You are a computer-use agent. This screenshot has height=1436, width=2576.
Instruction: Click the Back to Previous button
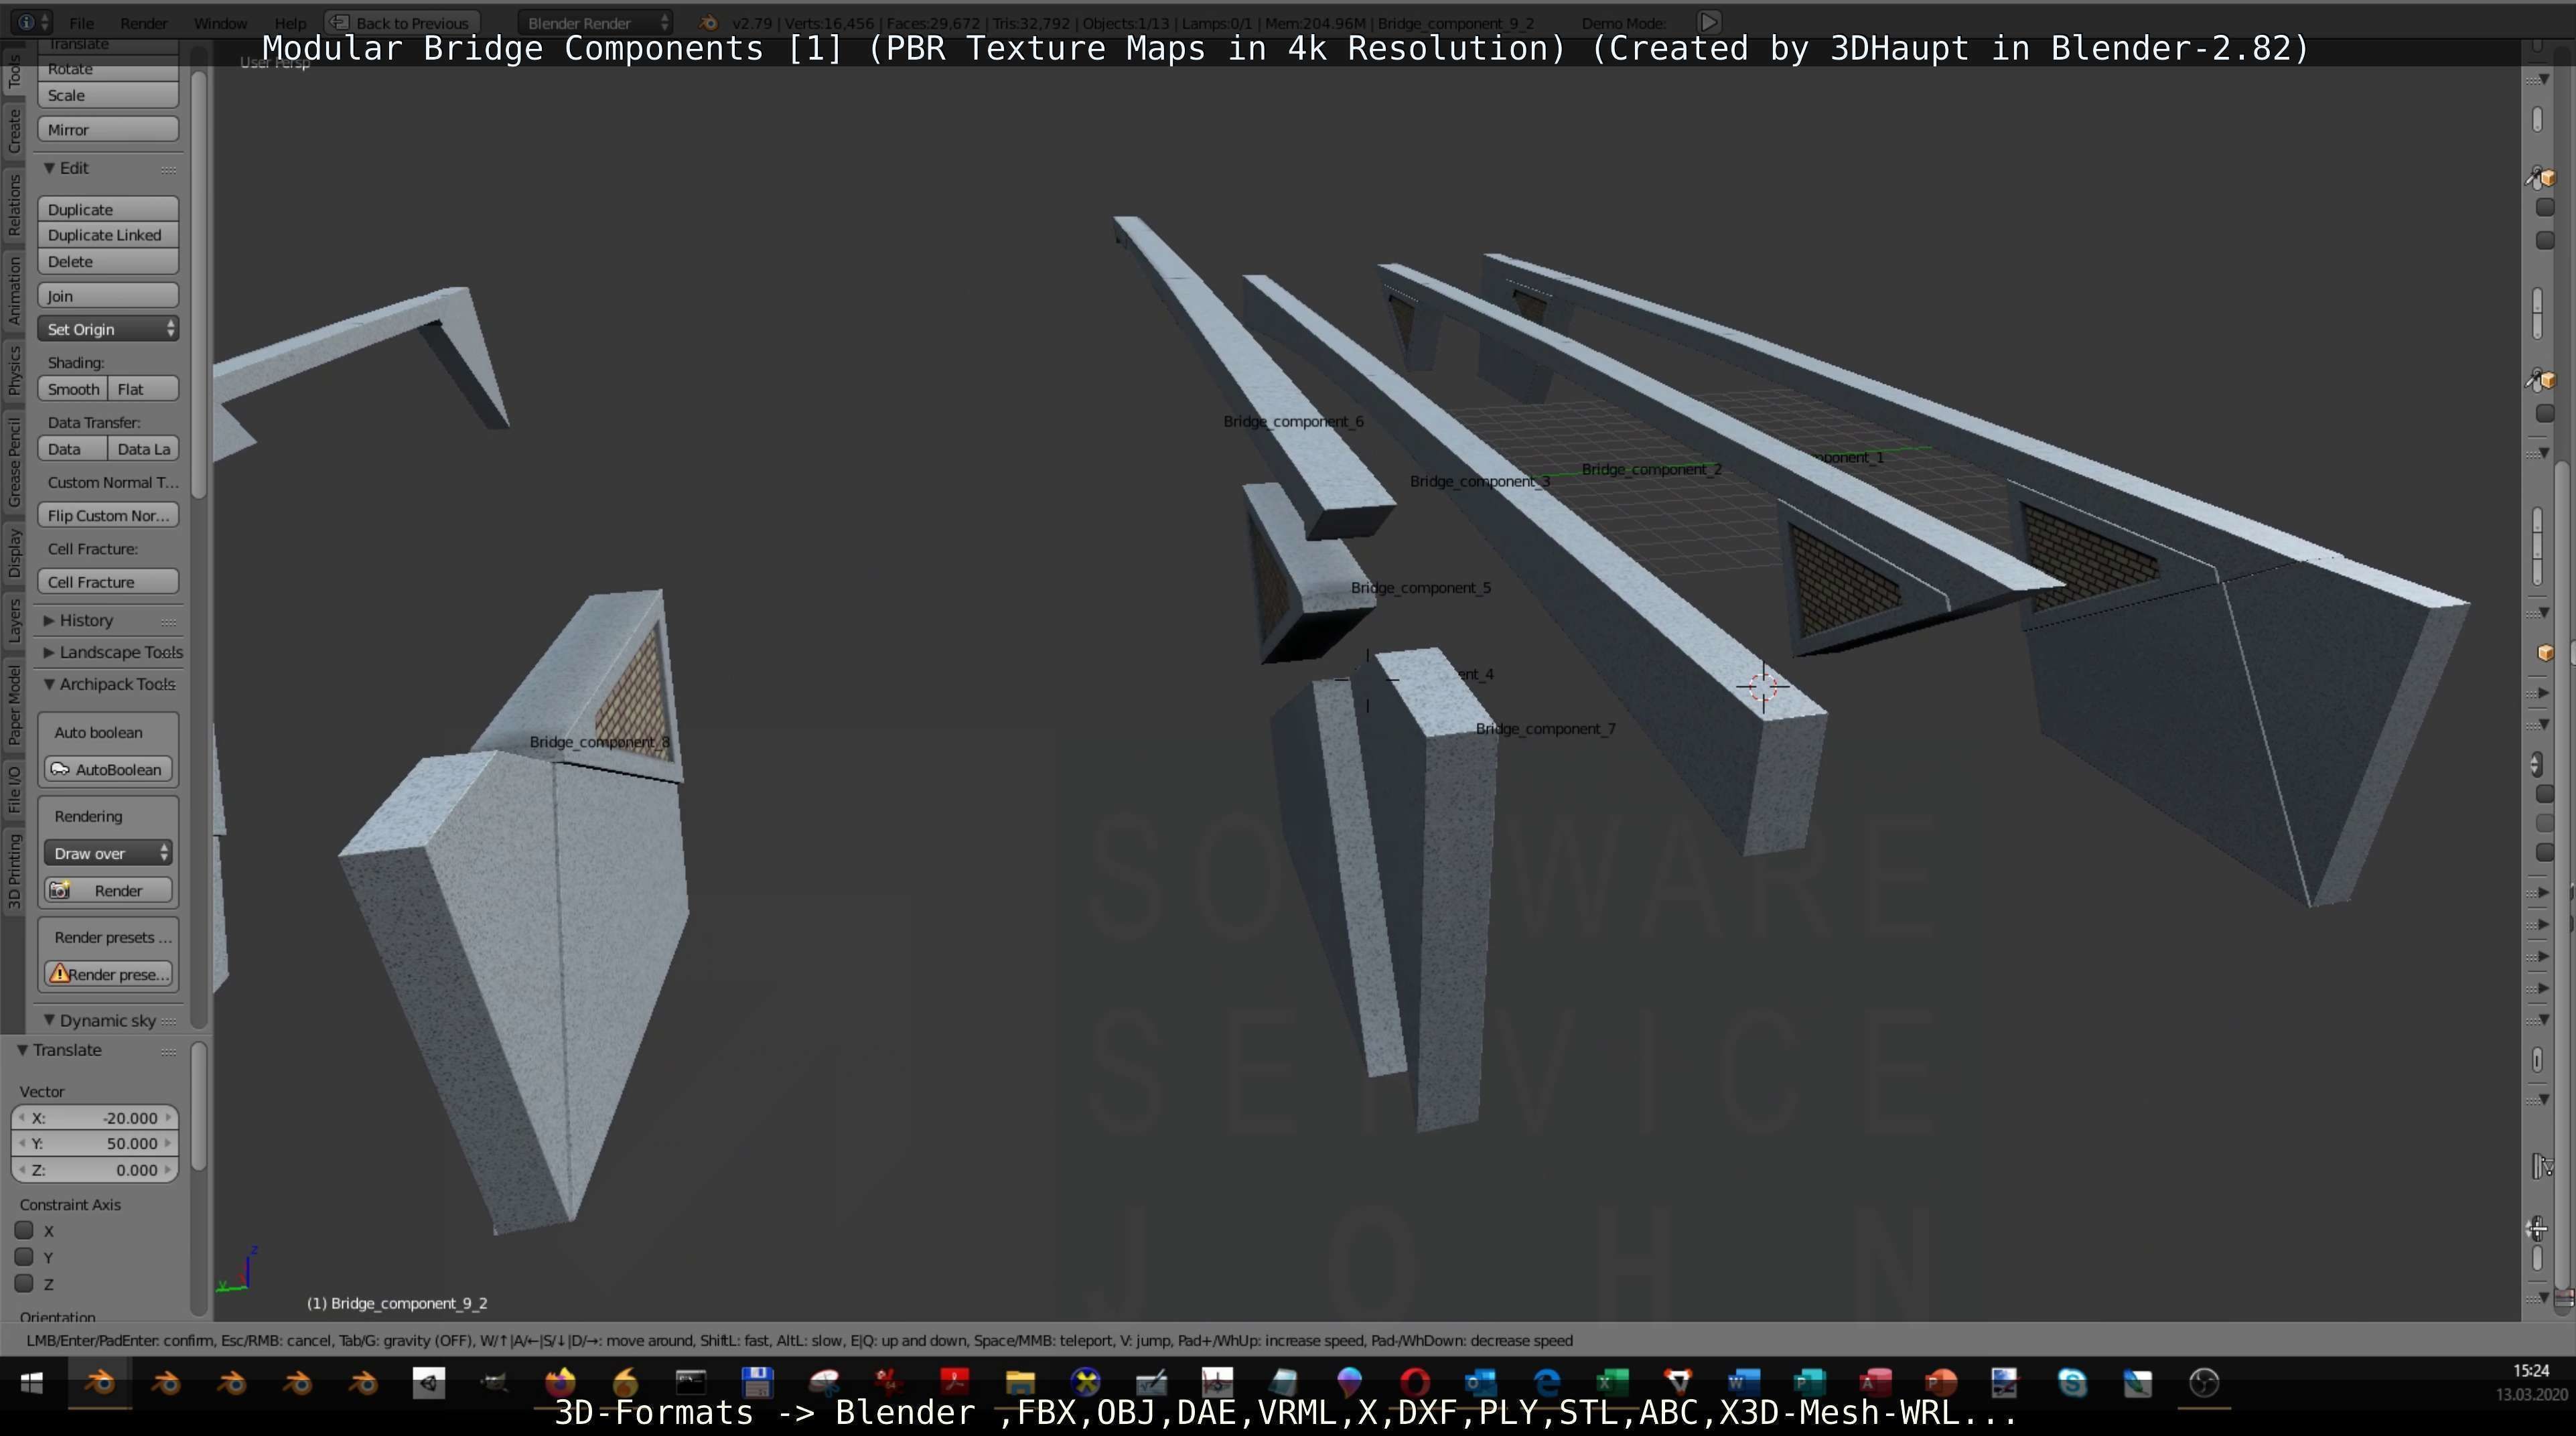(402, 22)
